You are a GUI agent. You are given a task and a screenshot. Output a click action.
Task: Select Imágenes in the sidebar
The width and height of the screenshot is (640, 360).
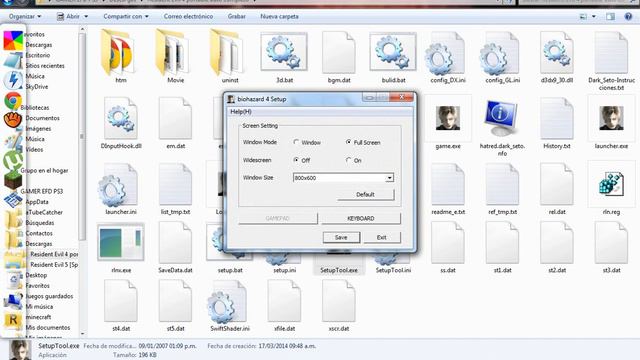38,129
